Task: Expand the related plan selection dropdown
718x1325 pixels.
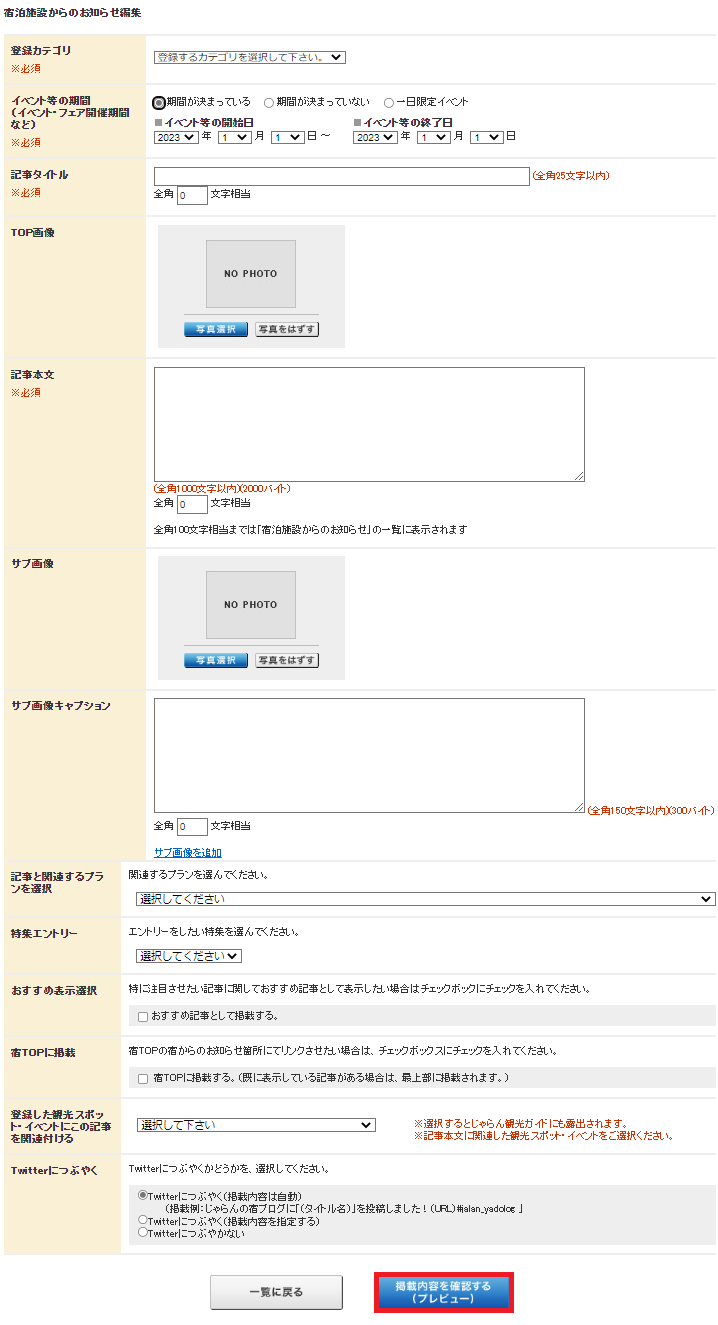Action: tap(425, 899)
